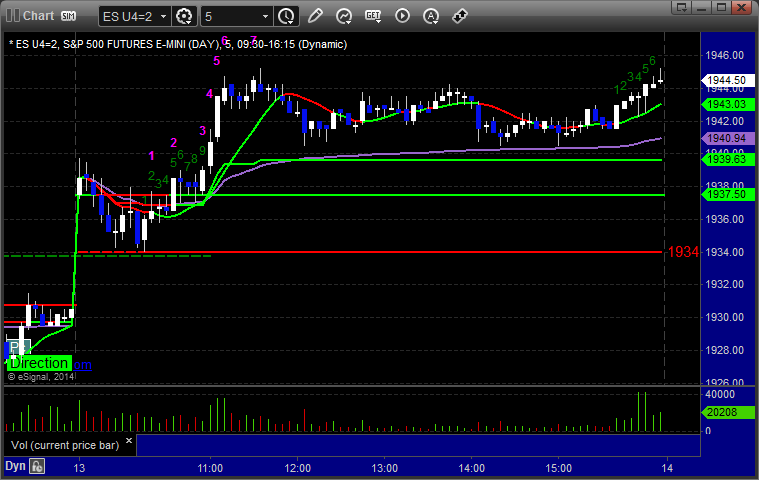The image size is (759, 480).
Task: Click the window pop-out button in title bar
Action: pos(682,7)
